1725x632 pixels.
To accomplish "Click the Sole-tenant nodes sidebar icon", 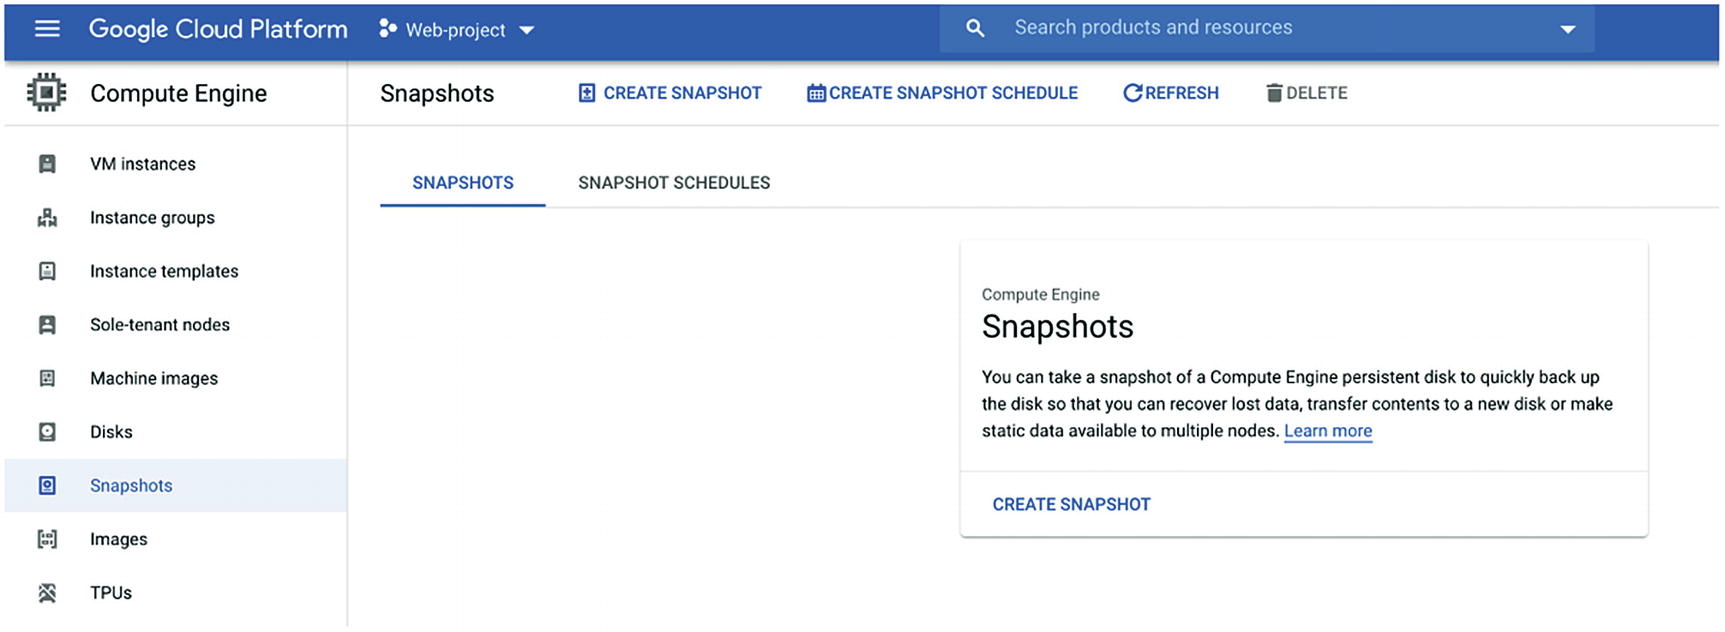I will 47,325.
